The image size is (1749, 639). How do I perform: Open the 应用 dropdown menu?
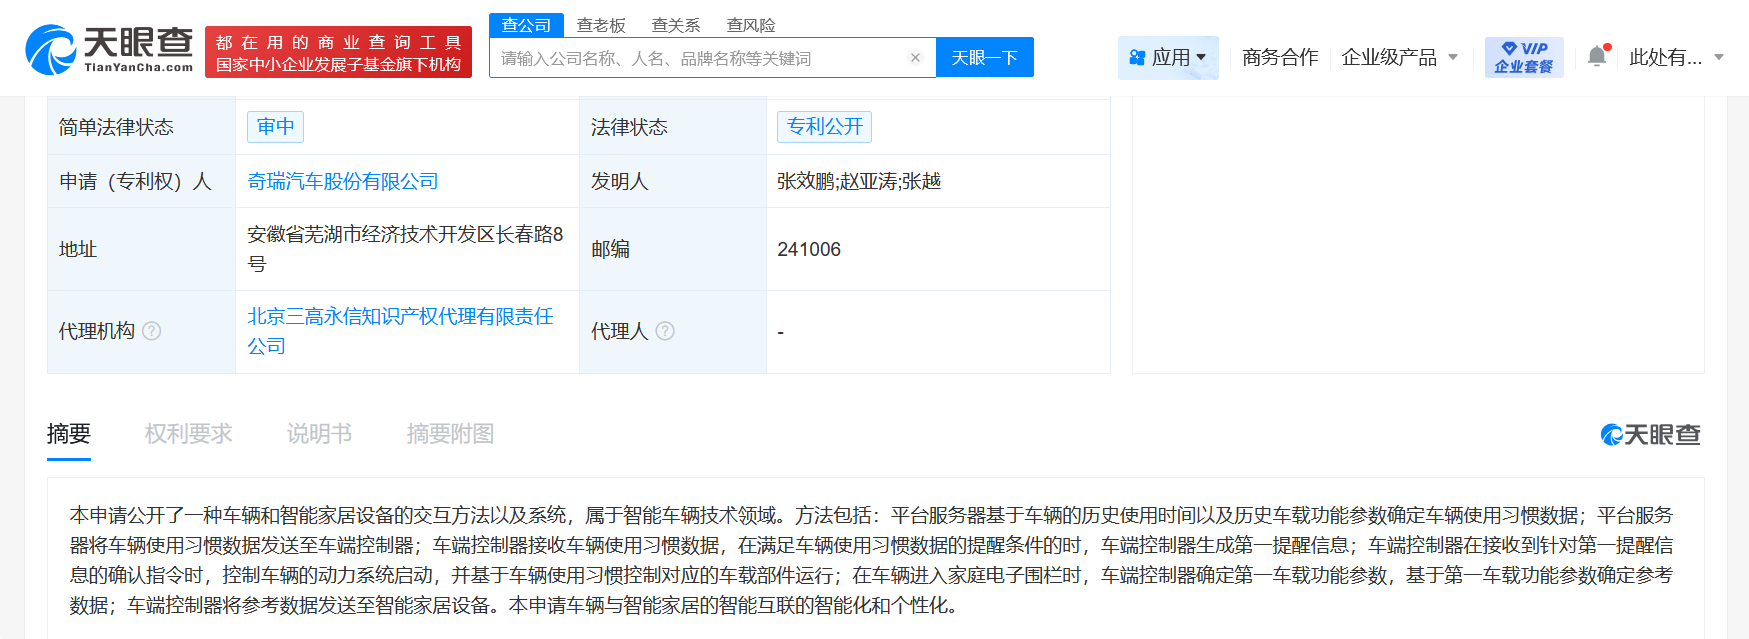pos(1168,57)
